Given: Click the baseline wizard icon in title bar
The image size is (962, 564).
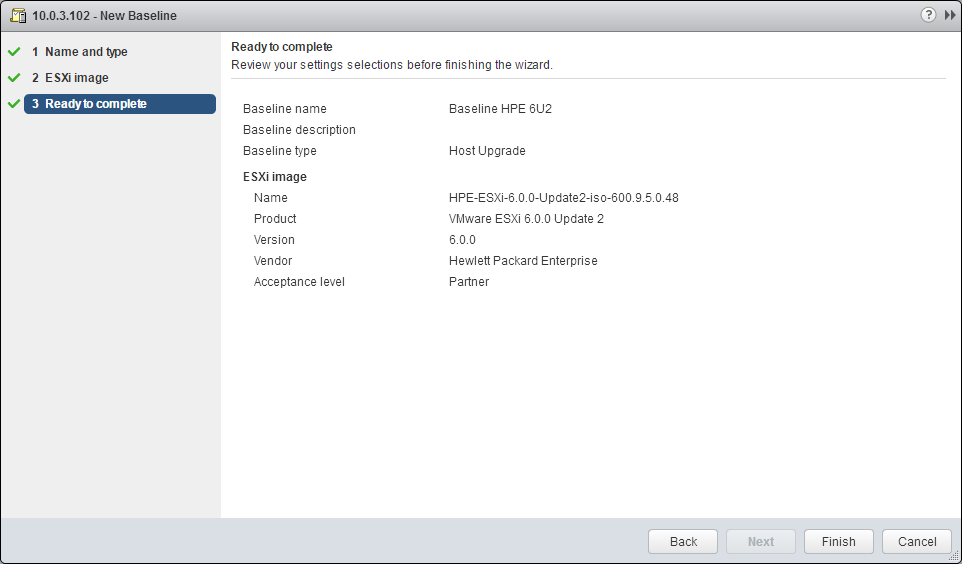Looking at the screenshot, I should 17,15.
